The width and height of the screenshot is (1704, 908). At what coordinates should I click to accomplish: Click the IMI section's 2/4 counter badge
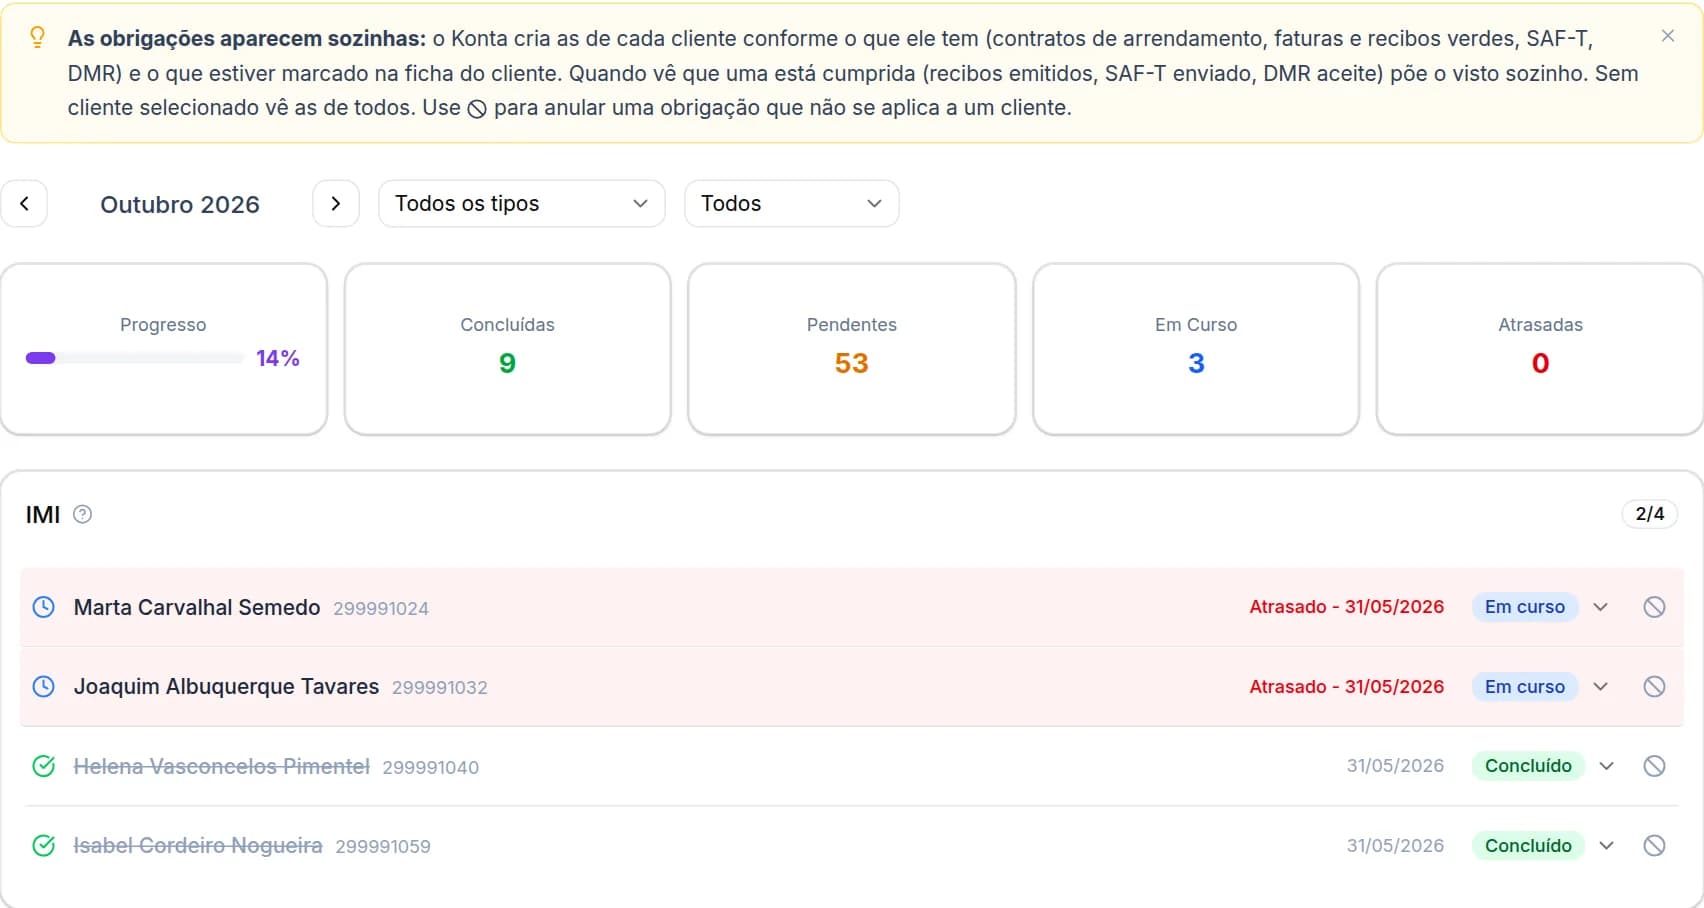pos(1649,514)
